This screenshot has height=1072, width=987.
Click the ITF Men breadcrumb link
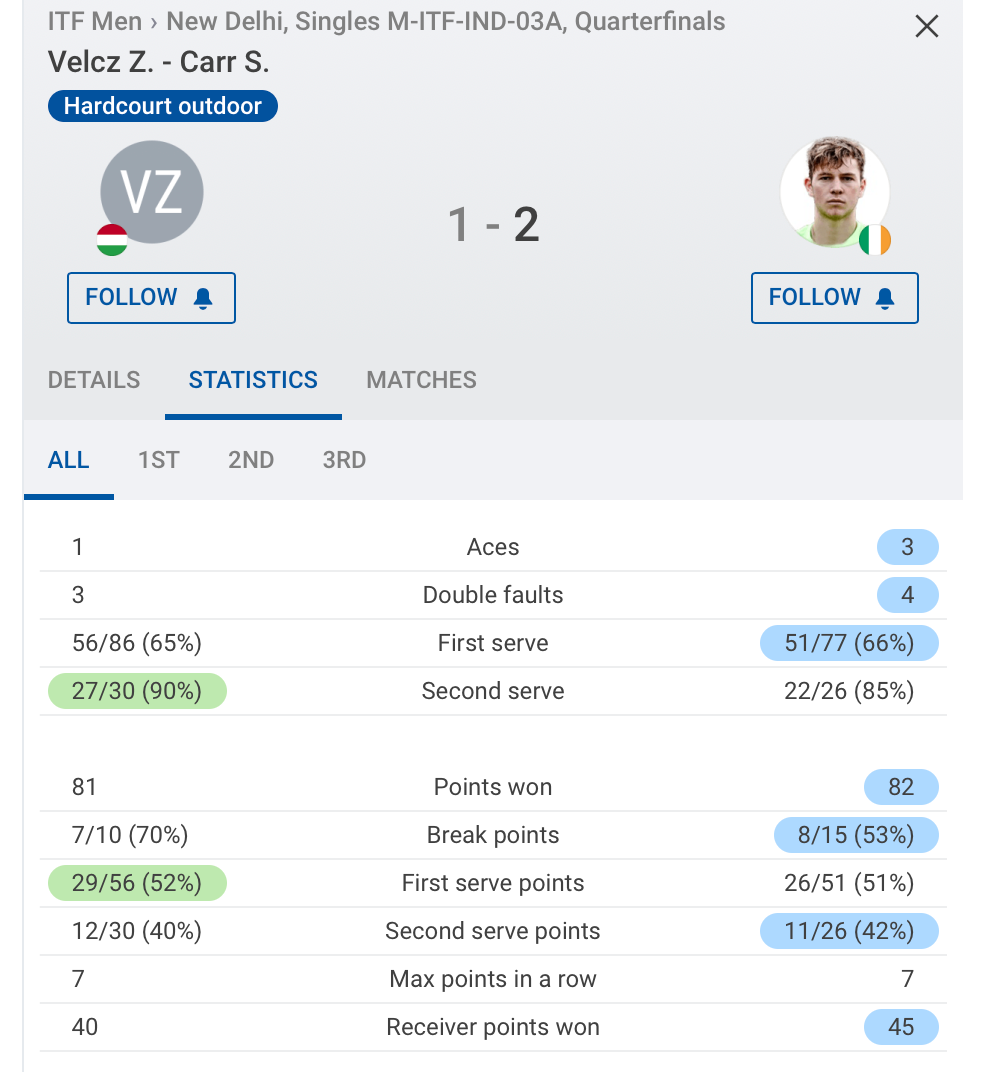pyautogui.click(x=95, y=21)
